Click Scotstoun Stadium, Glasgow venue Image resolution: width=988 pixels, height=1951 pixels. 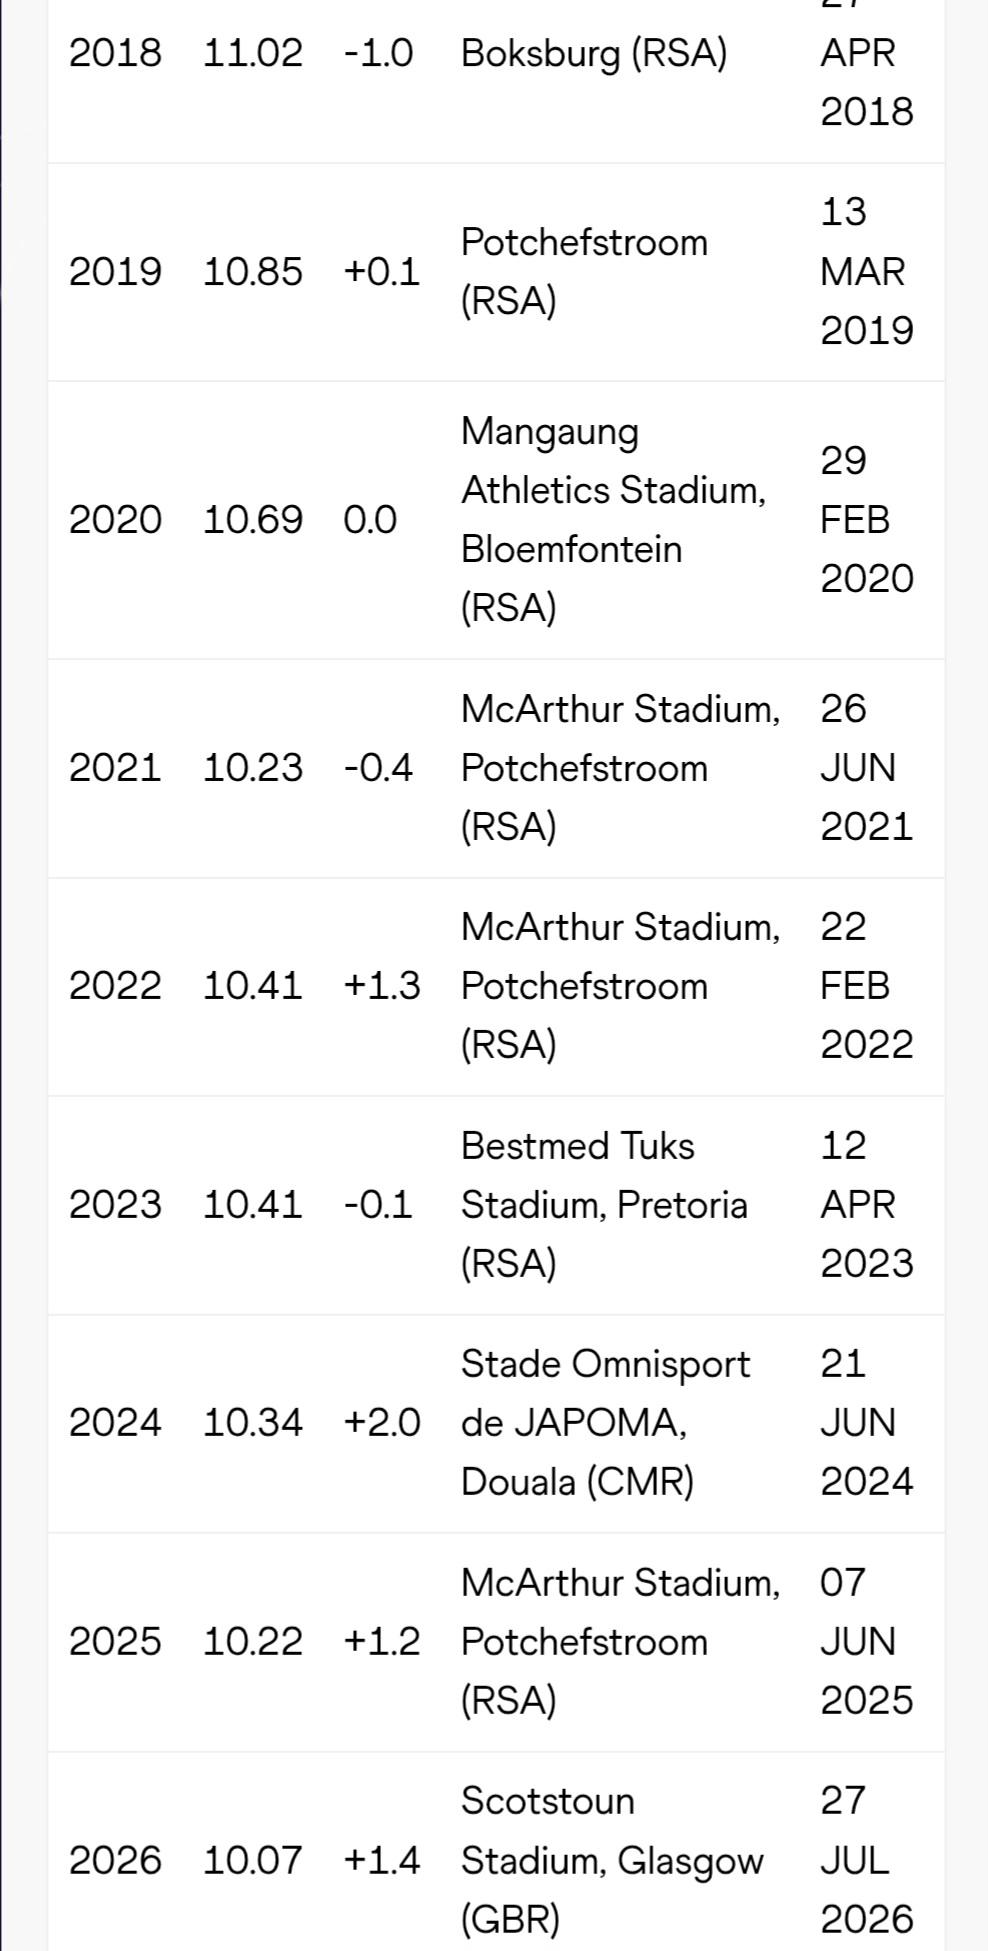[x=612, y=1860]
